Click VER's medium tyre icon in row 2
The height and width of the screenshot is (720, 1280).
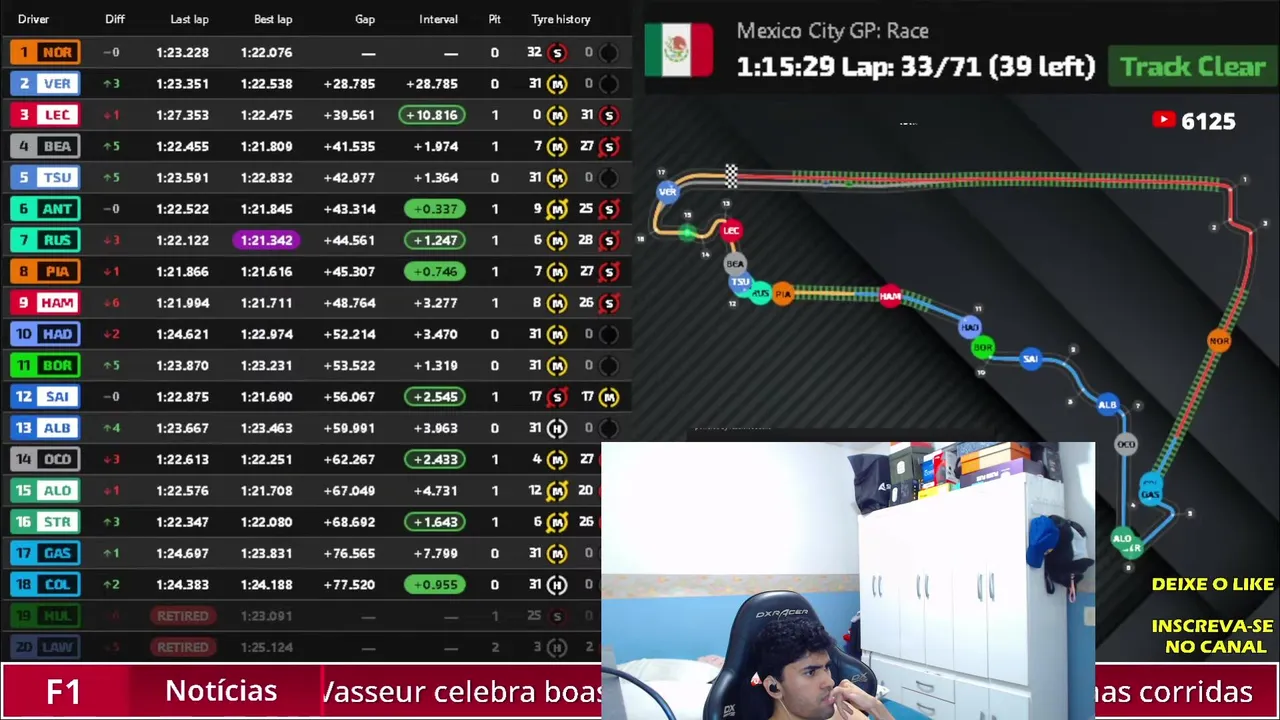(x=557, y=84)
